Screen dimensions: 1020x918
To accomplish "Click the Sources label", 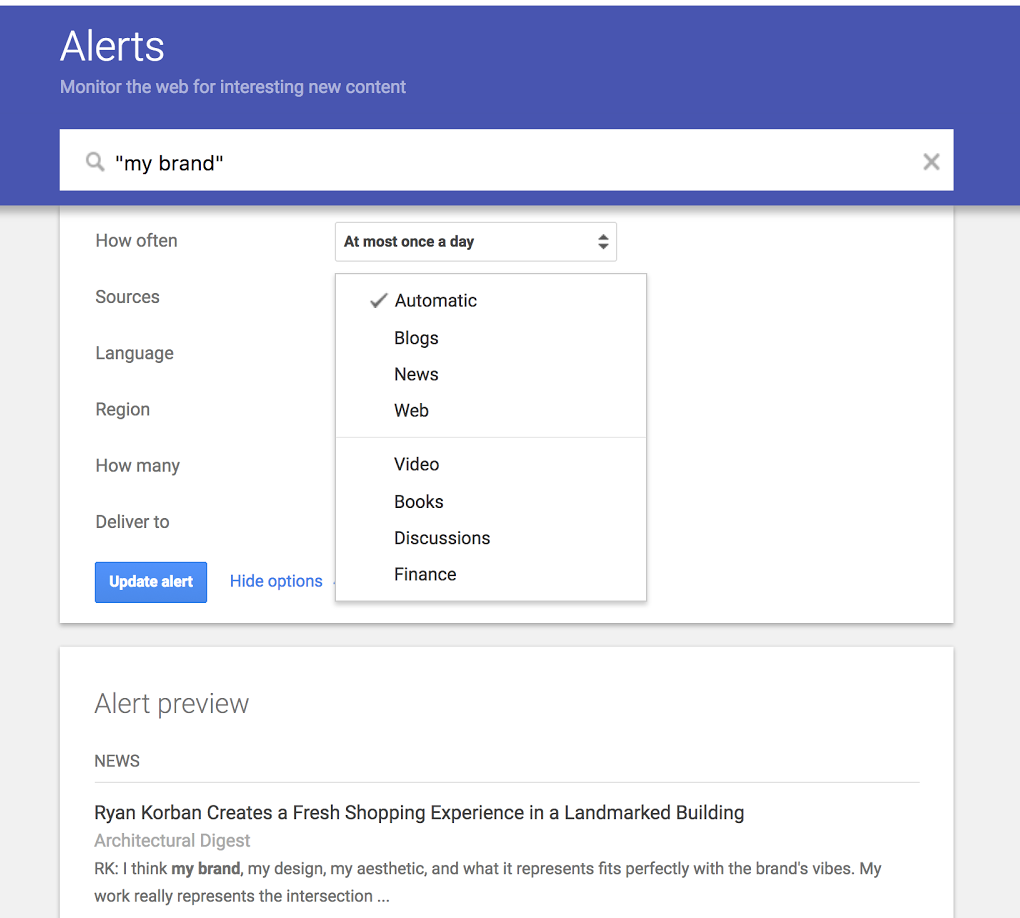I will (128, 297).
